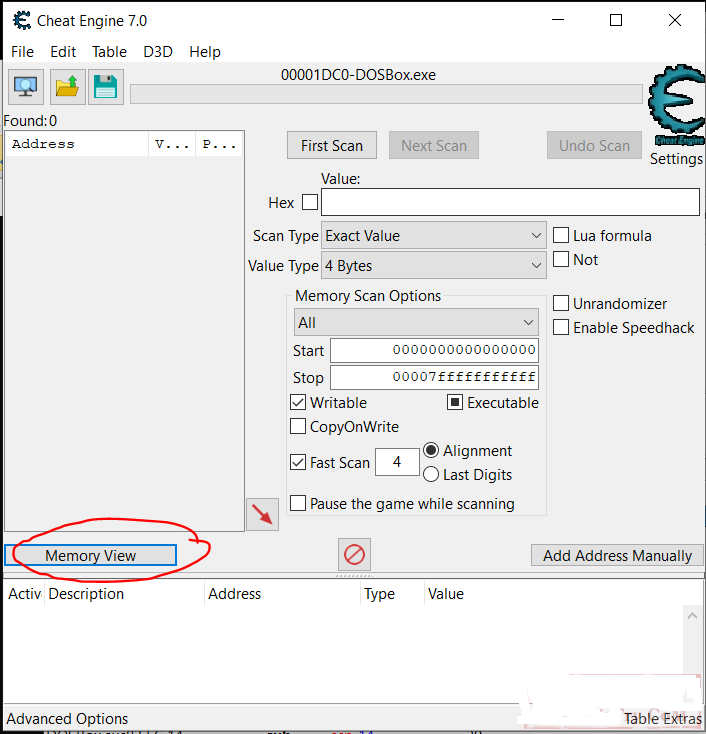This screenshot has width=706, height=734.
Task: Open the Cheat Engine logo settings
Action: [x=676, y=105]
